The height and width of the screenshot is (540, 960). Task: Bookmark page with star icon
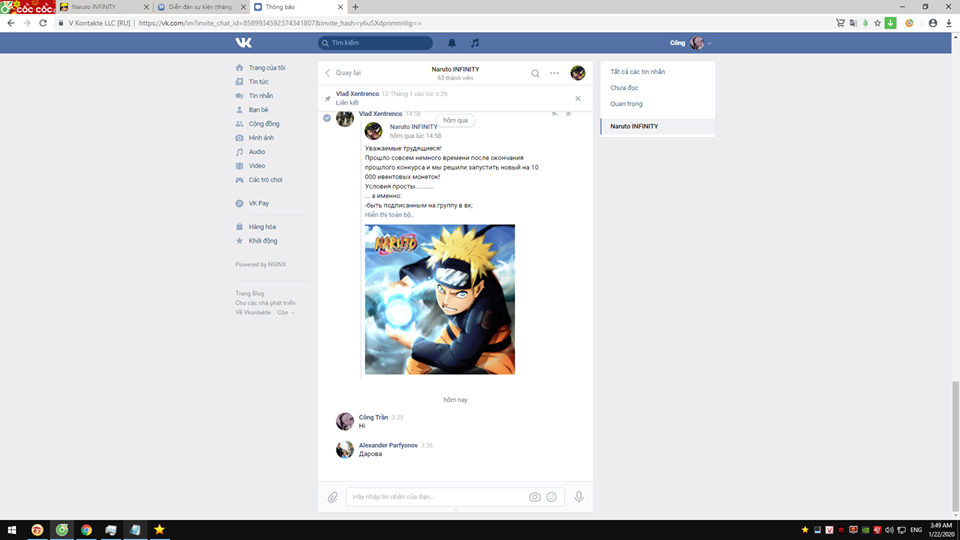[x=877, y=23]
